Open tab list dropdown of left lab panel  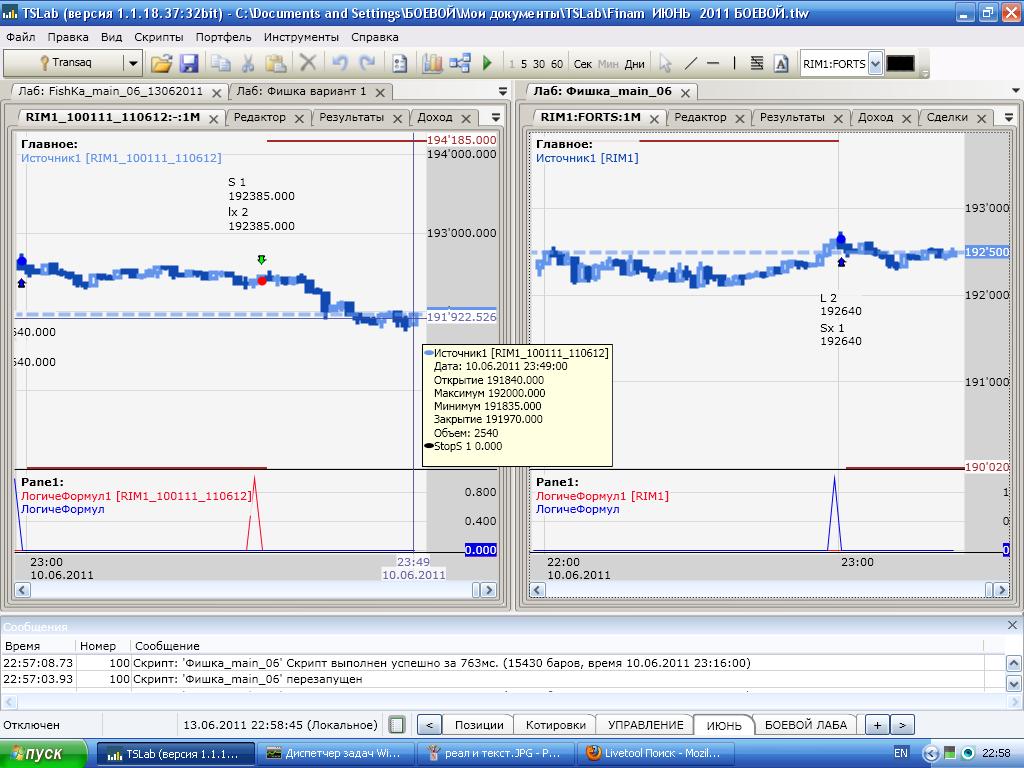tap(503, 91)
